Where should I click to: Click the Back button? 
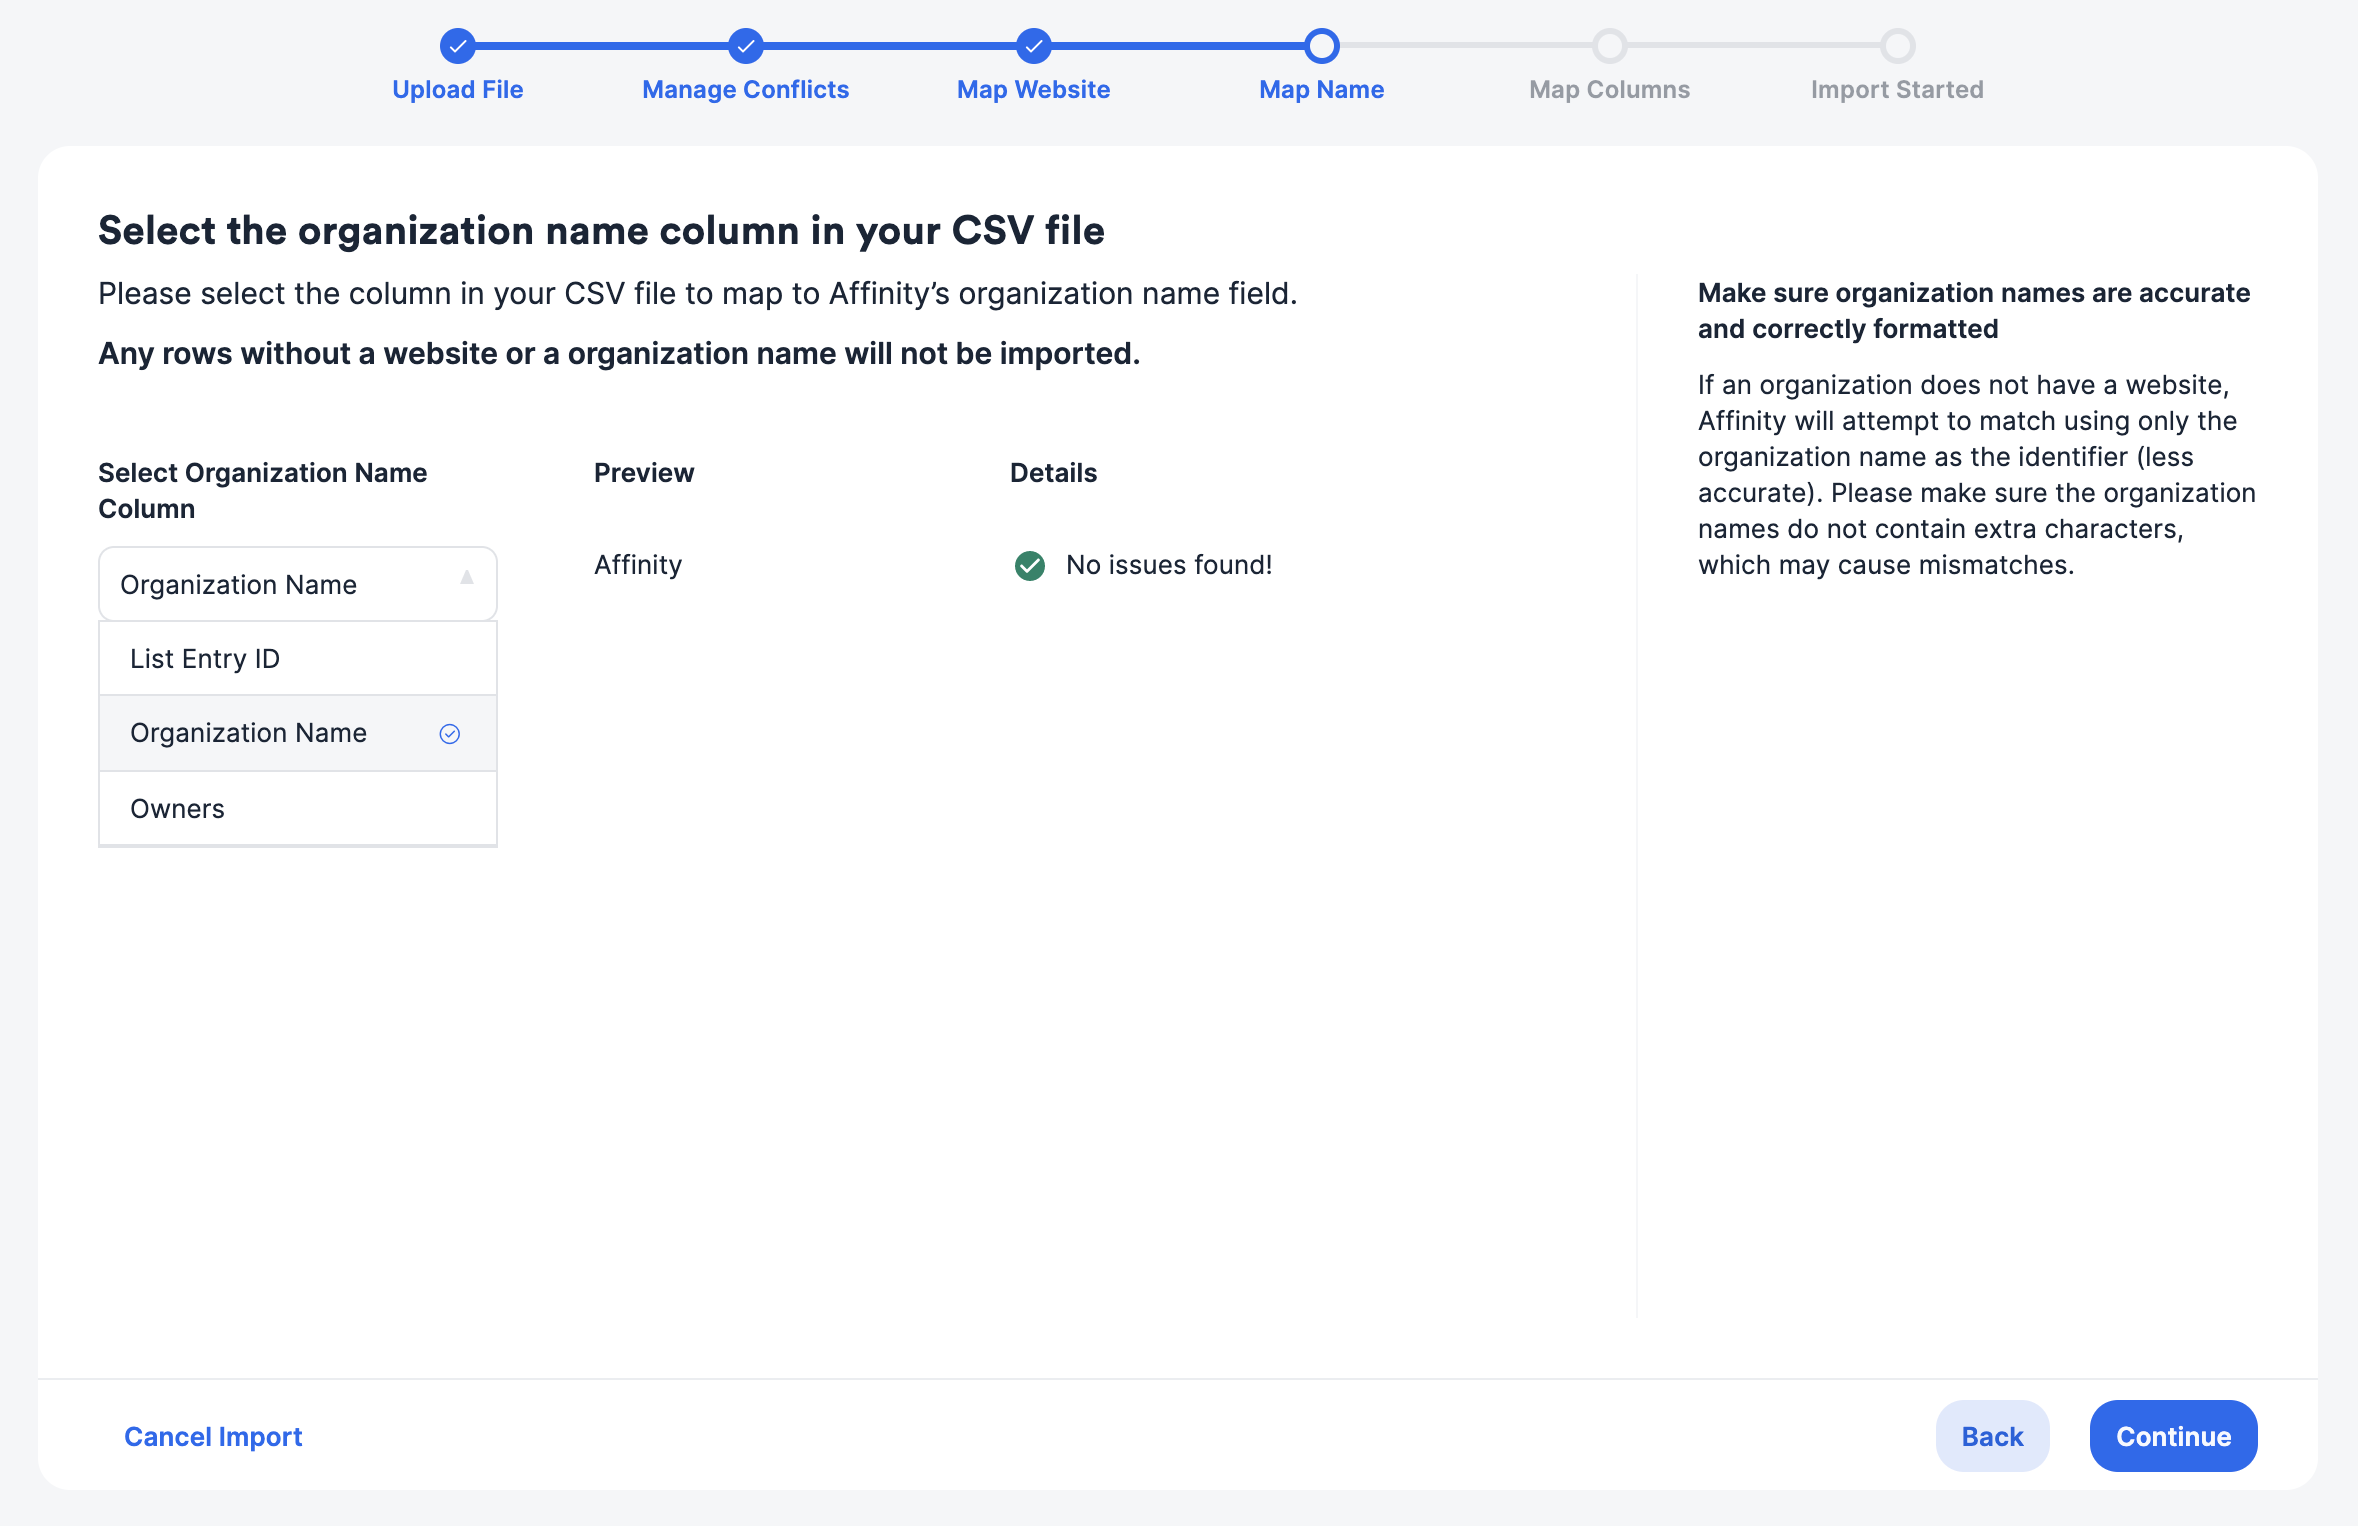tap(1991, 1436)
